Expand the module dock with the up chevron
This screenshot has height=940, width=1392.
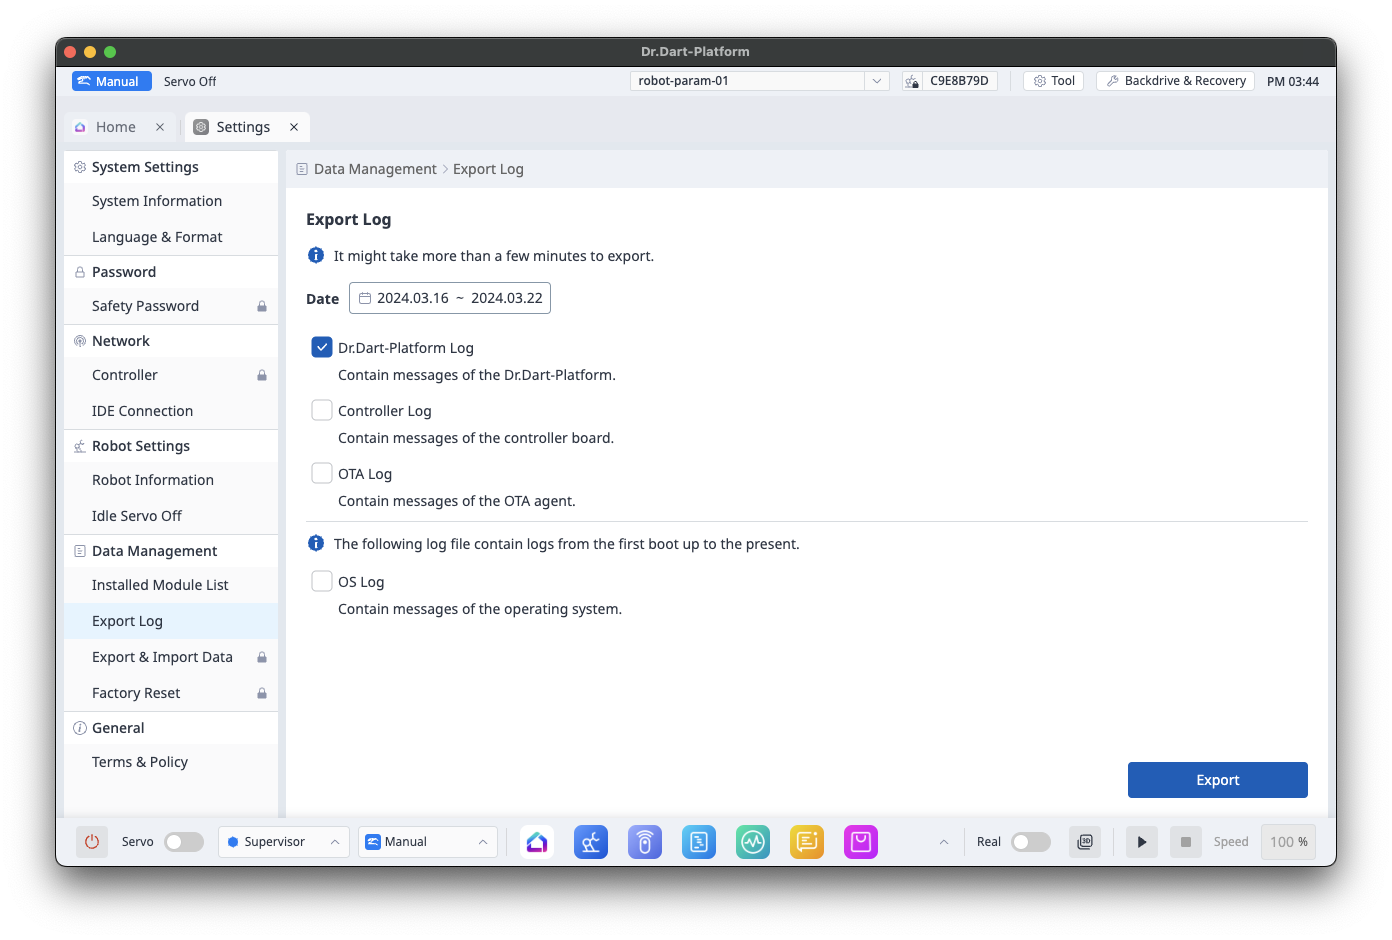click(x=943, y=842)
